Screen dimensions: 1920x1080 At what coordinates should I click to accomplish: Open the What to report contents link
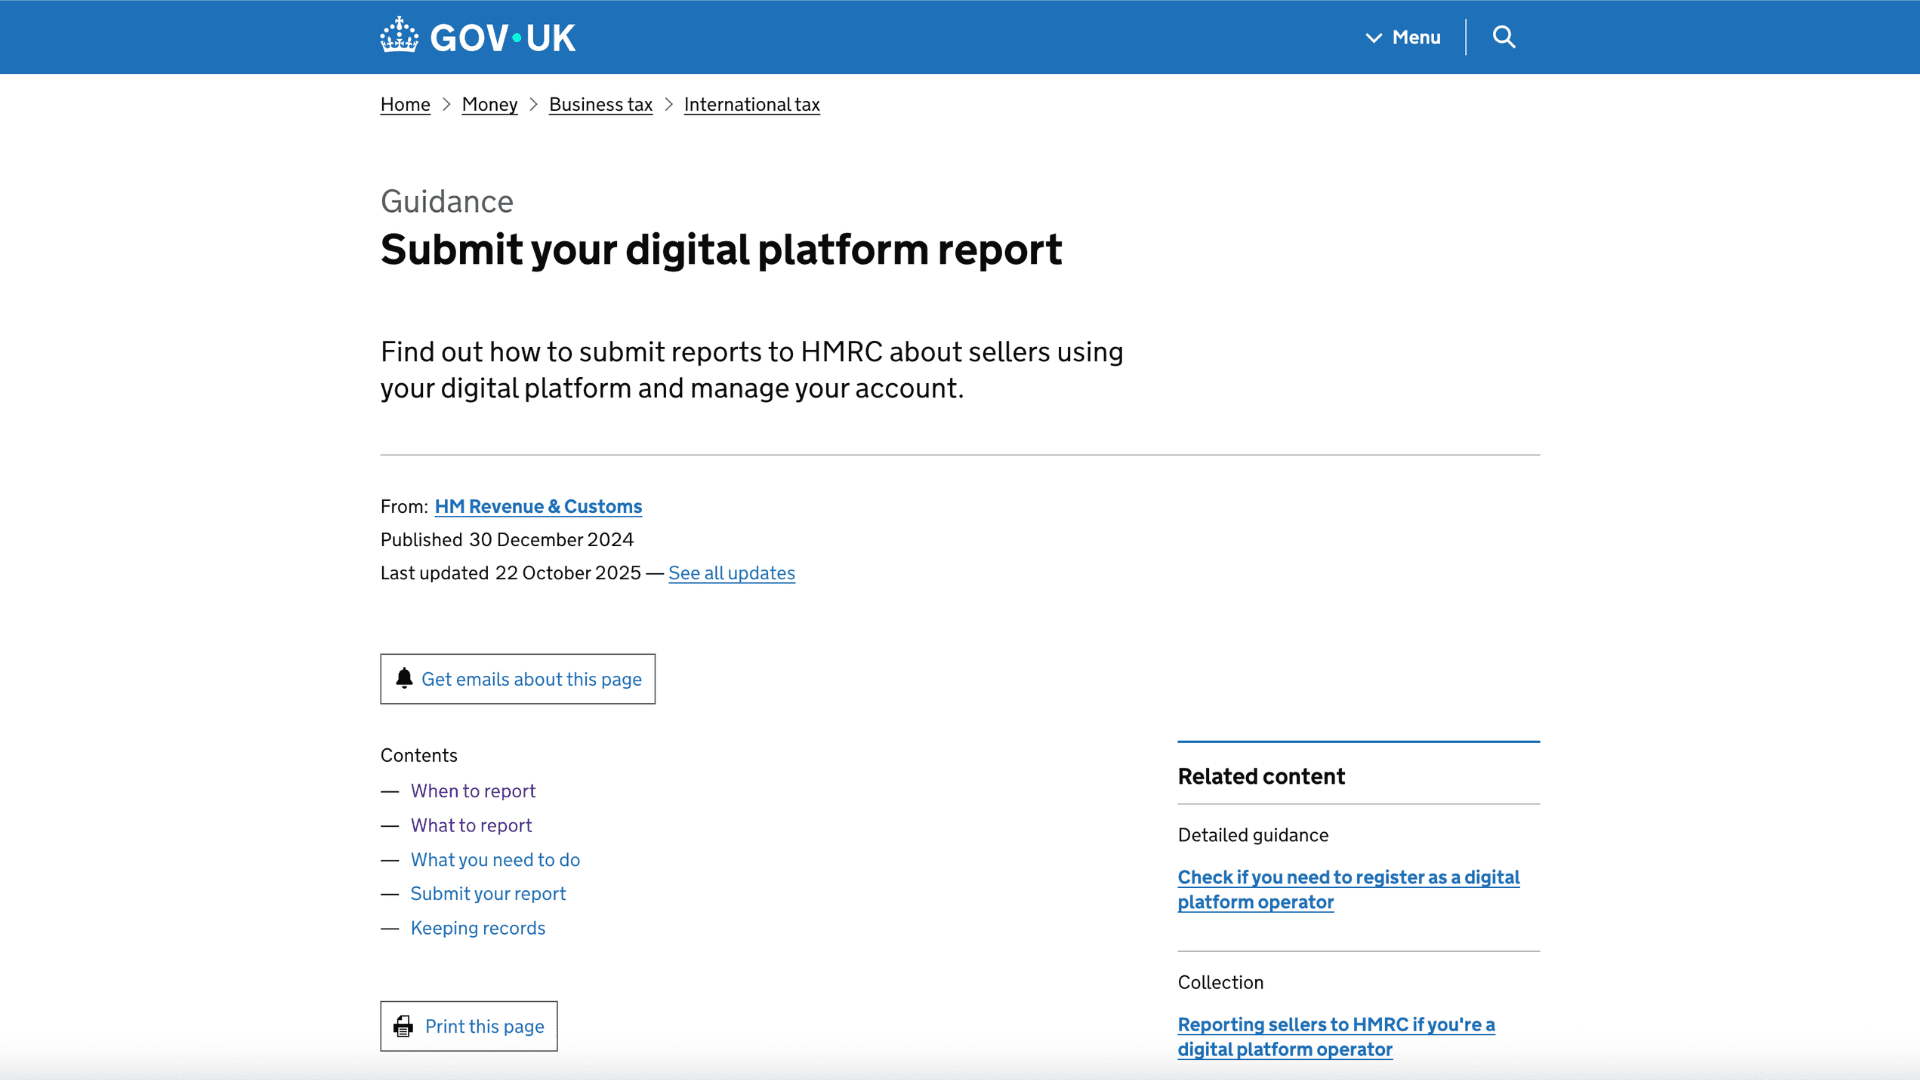point(471,825)
